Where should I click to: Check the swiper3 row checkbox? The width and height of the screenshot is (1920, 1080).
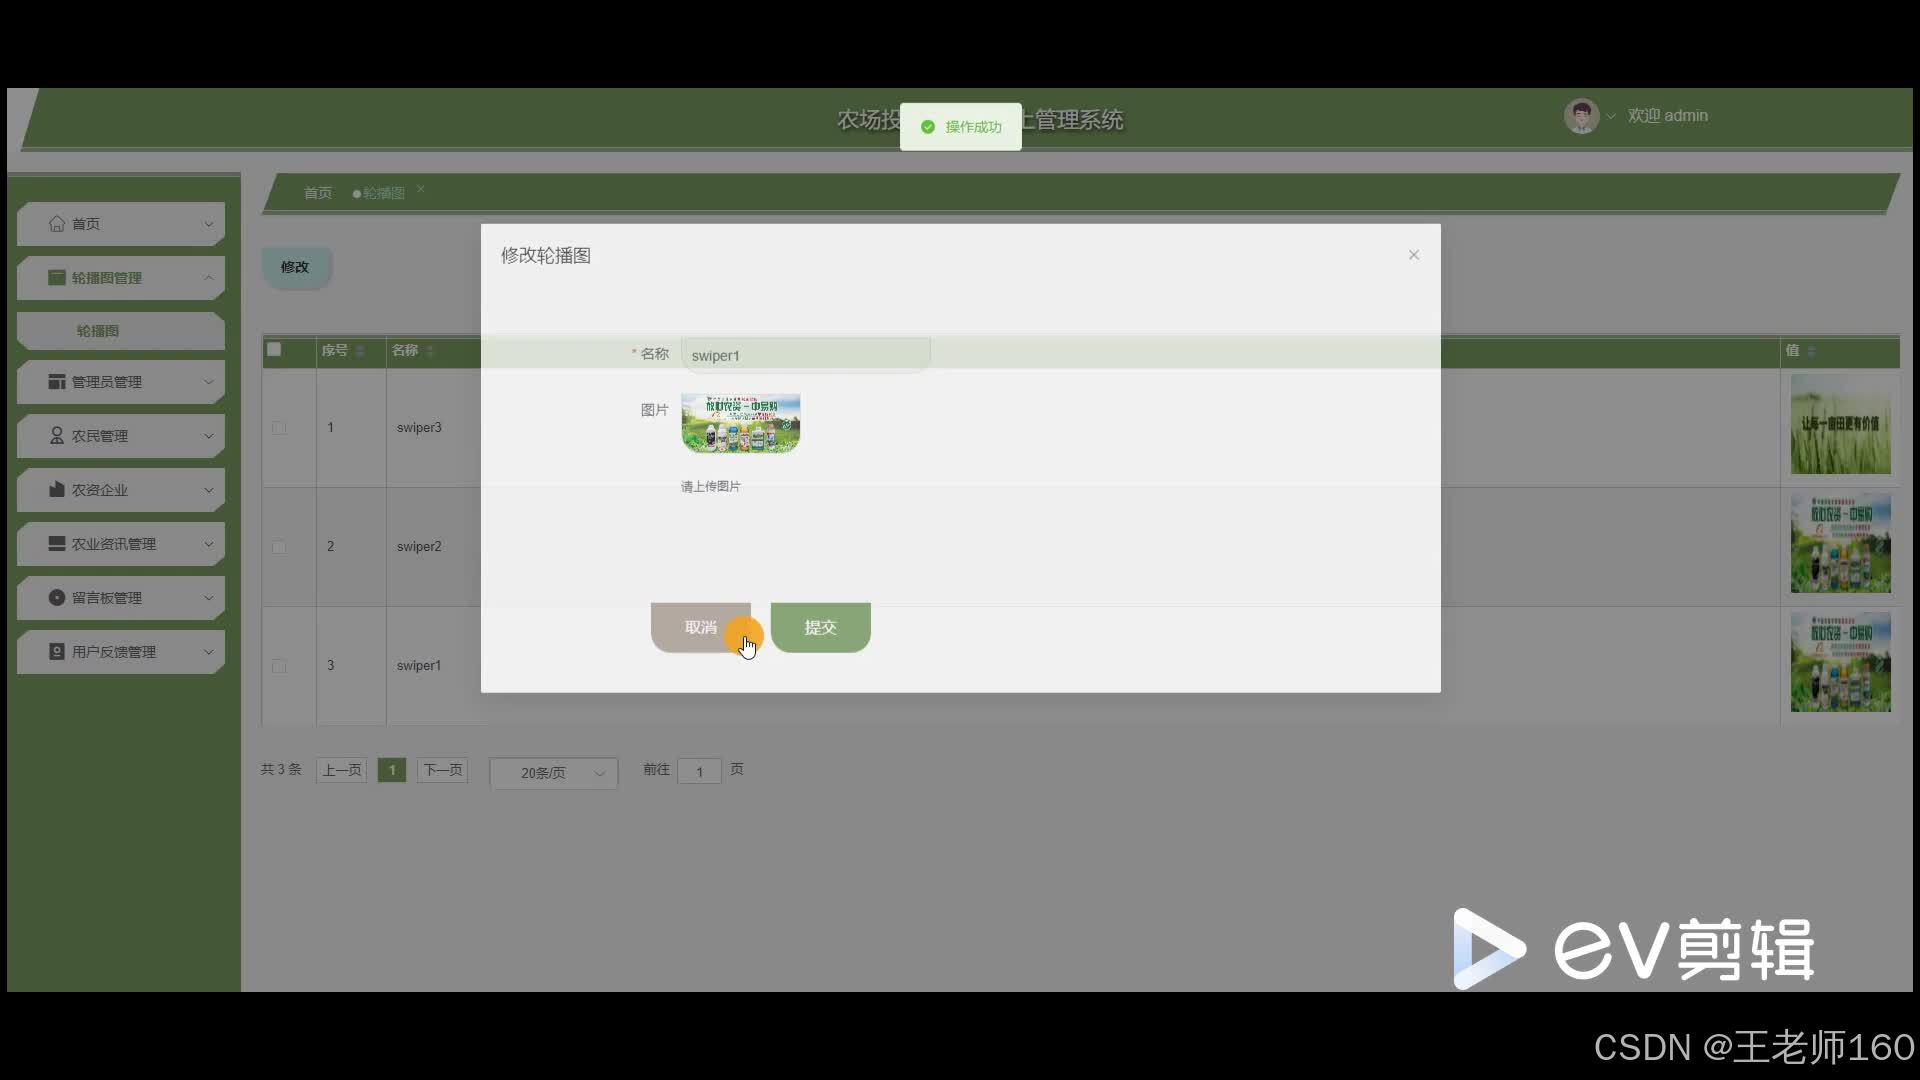(x=279, y=428)
